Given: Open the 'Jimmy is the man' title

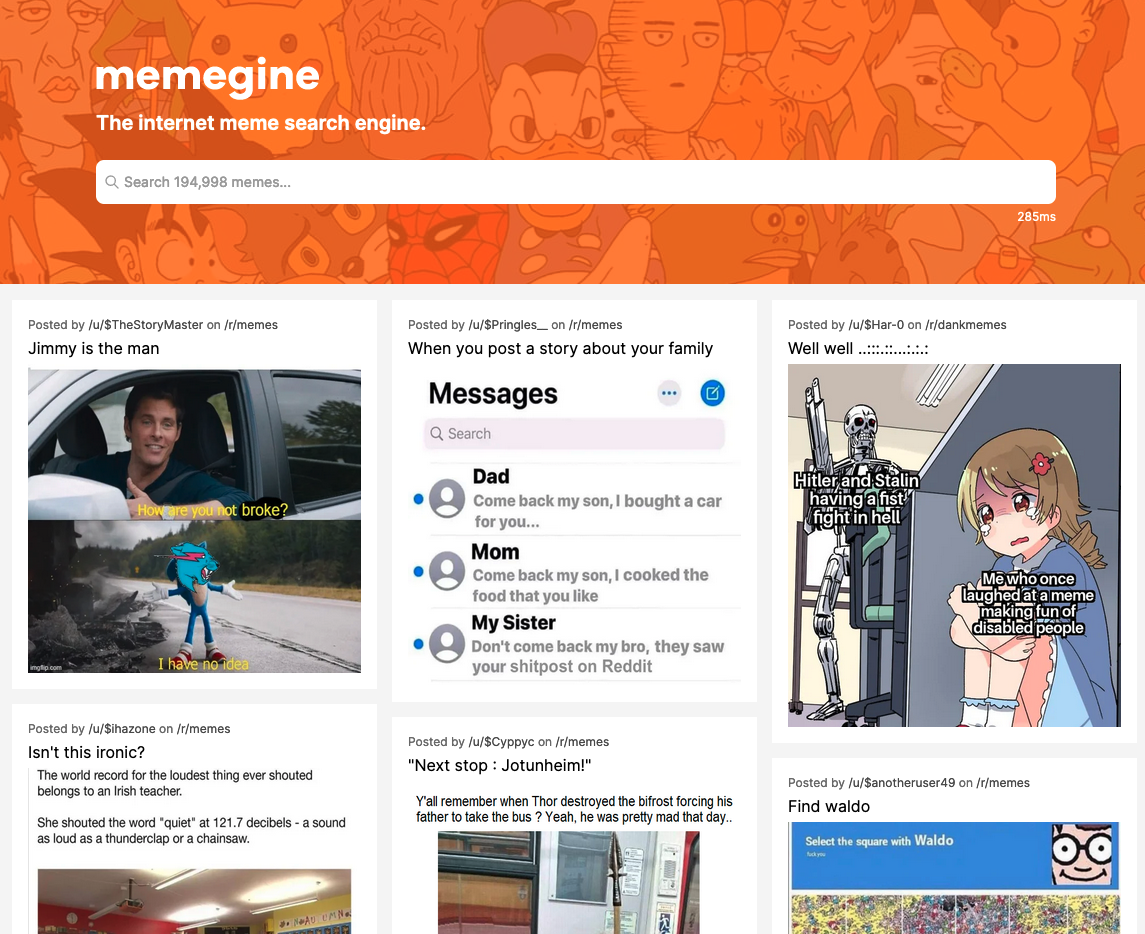Looking at the screenshot, I should click(x=93, y=348).
